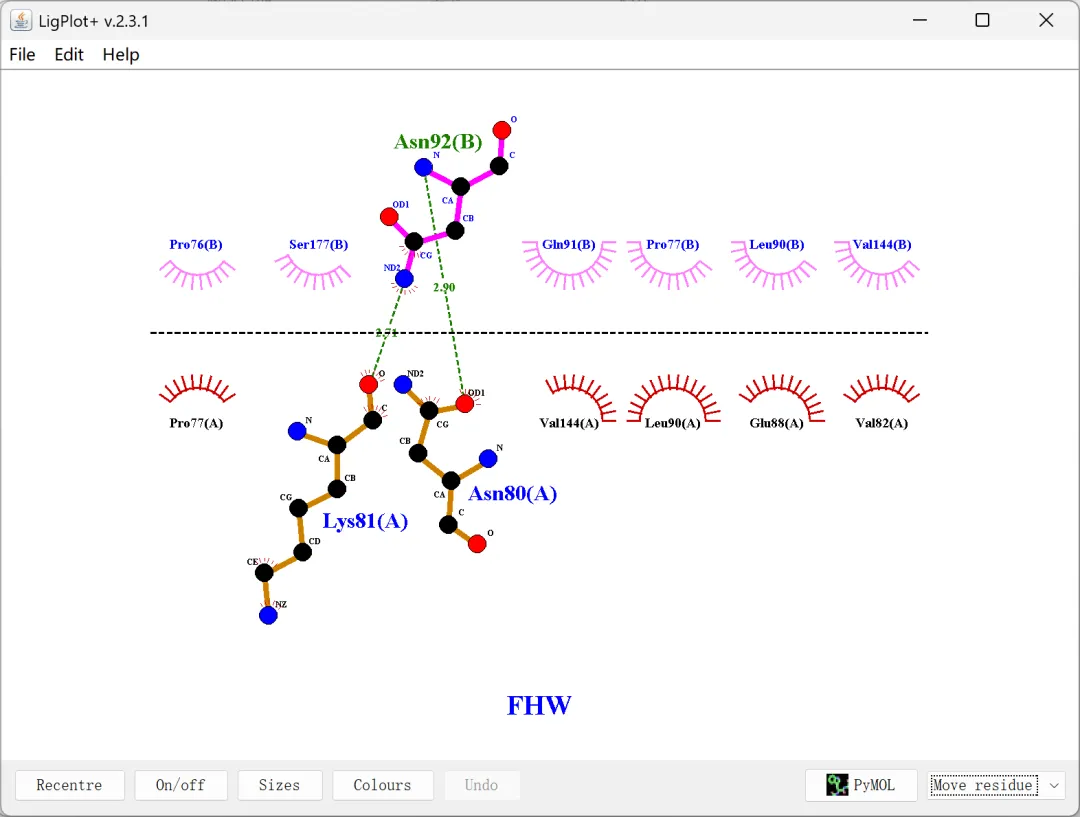Screen dimensions: 1080x817
Task: Click the Pro76(B) label
Action: click(x=196, y=245)
